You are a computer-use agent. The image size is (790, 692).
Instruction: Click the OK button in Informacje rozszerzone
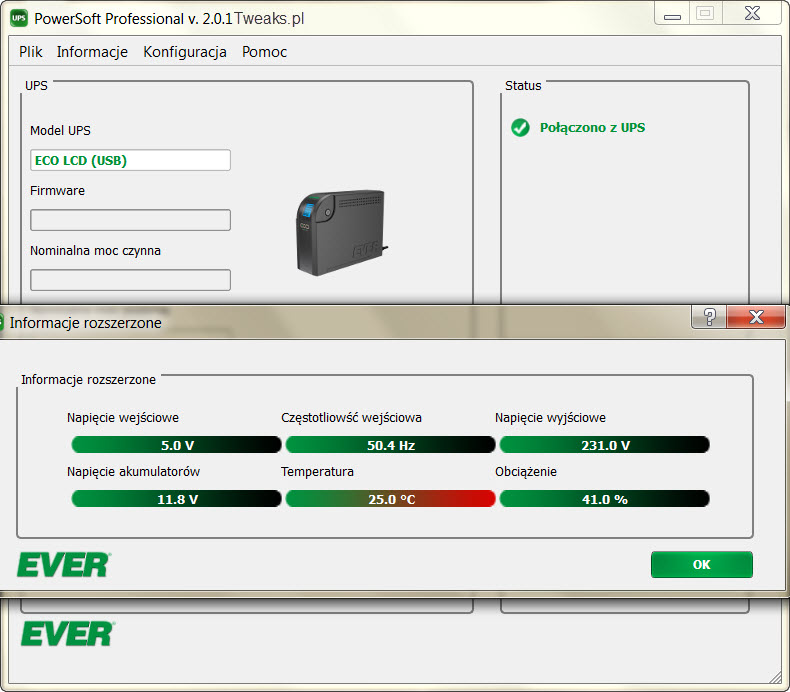702,564
